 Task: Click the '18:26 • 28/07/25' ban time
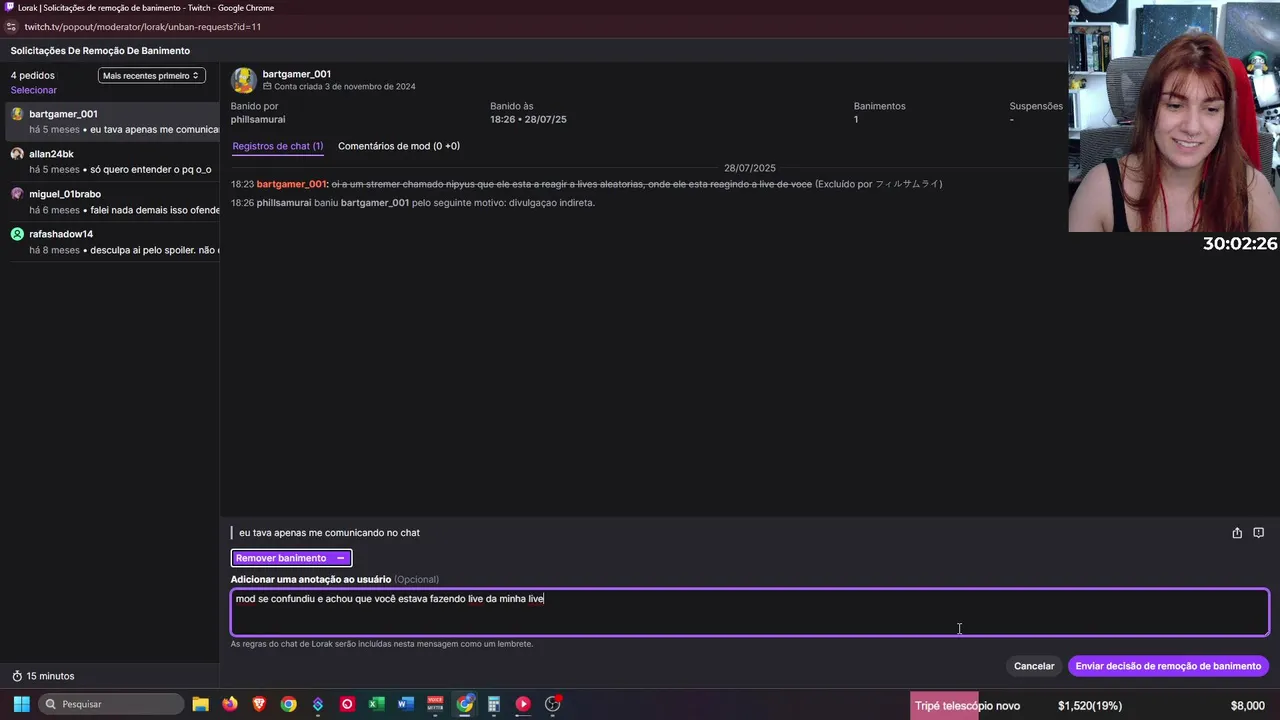click(528, 120)
